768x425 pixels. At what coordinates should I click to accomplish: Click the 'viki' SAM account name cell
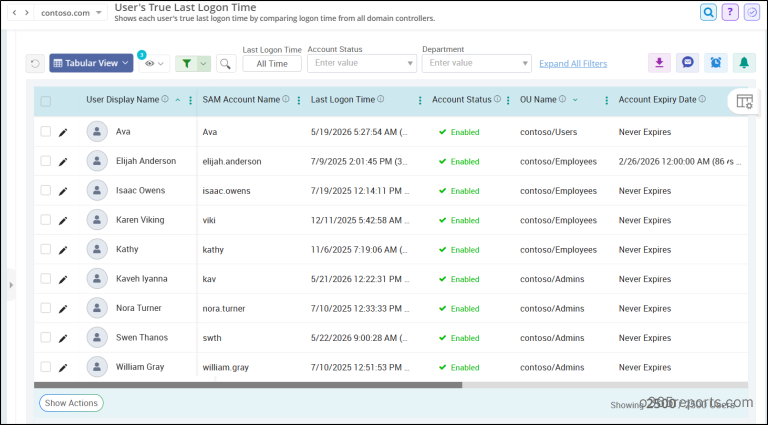pyautogui.click(x=209, y=220)
